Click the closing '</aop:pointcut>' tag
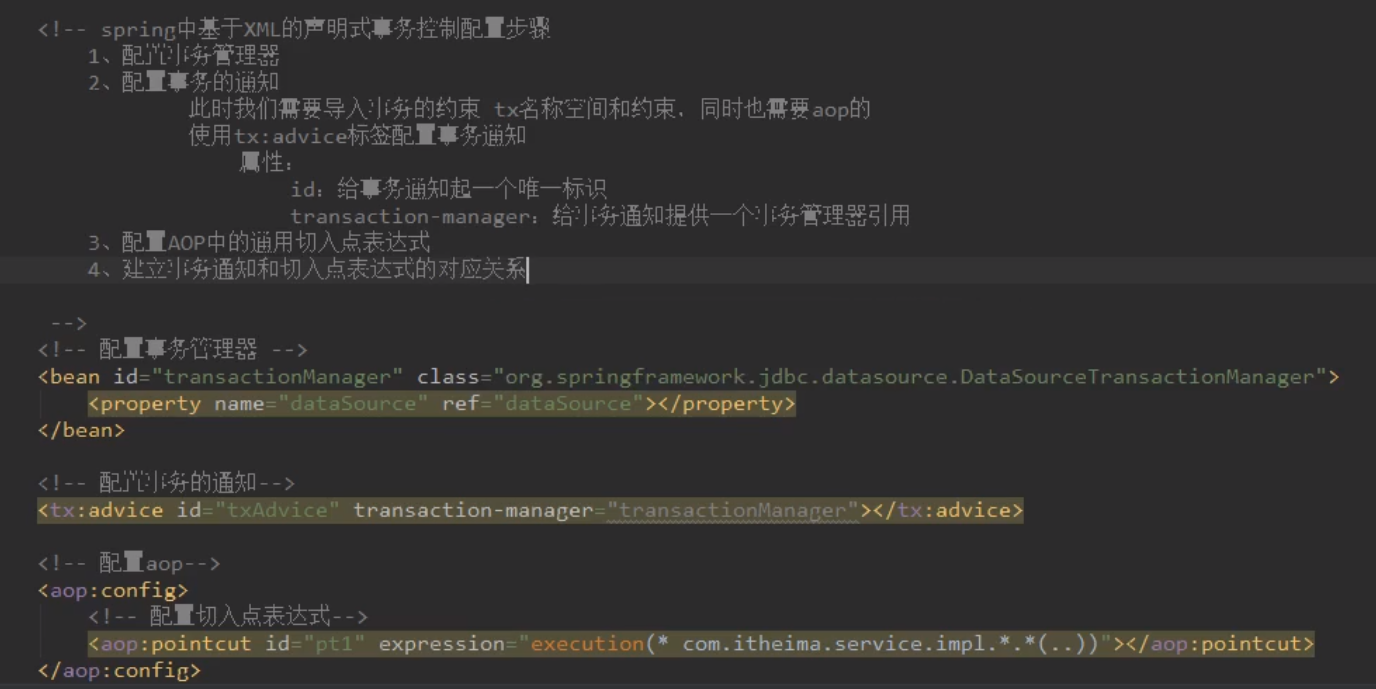Viewport: 1376px width, 689px height. tap(1220, 643)
